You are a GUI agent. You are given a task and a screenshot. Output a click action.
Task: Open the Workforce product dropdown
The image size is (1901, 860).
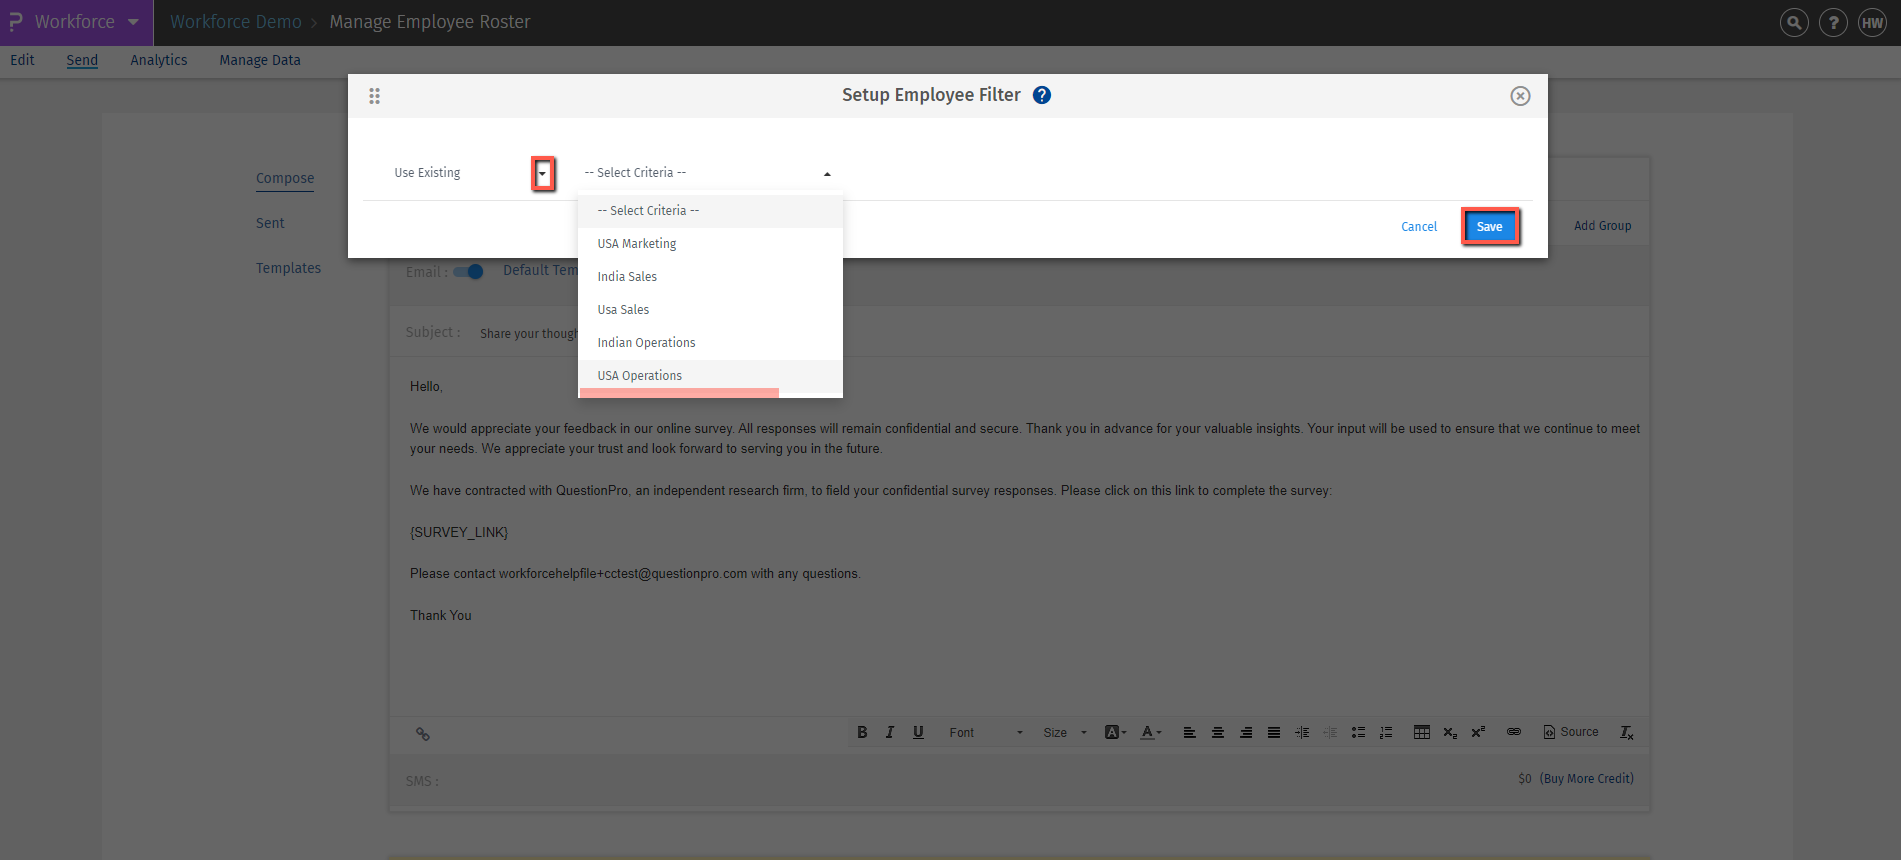pyautogui.click(x=76, y=22)
